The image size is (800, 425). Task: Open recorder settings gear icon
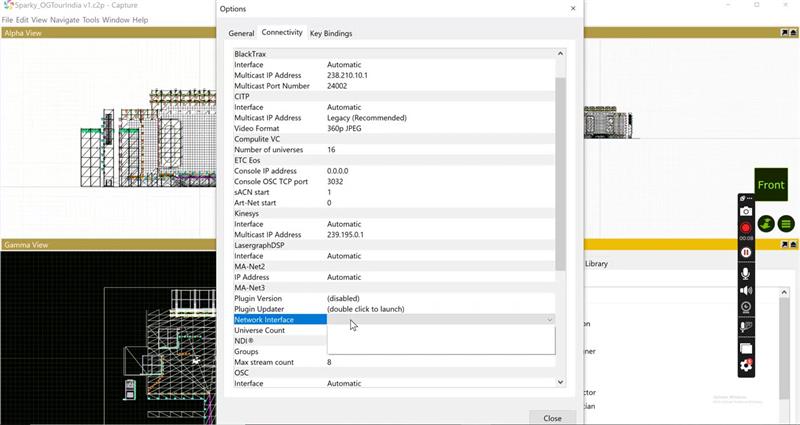click(x=746, y=365)
